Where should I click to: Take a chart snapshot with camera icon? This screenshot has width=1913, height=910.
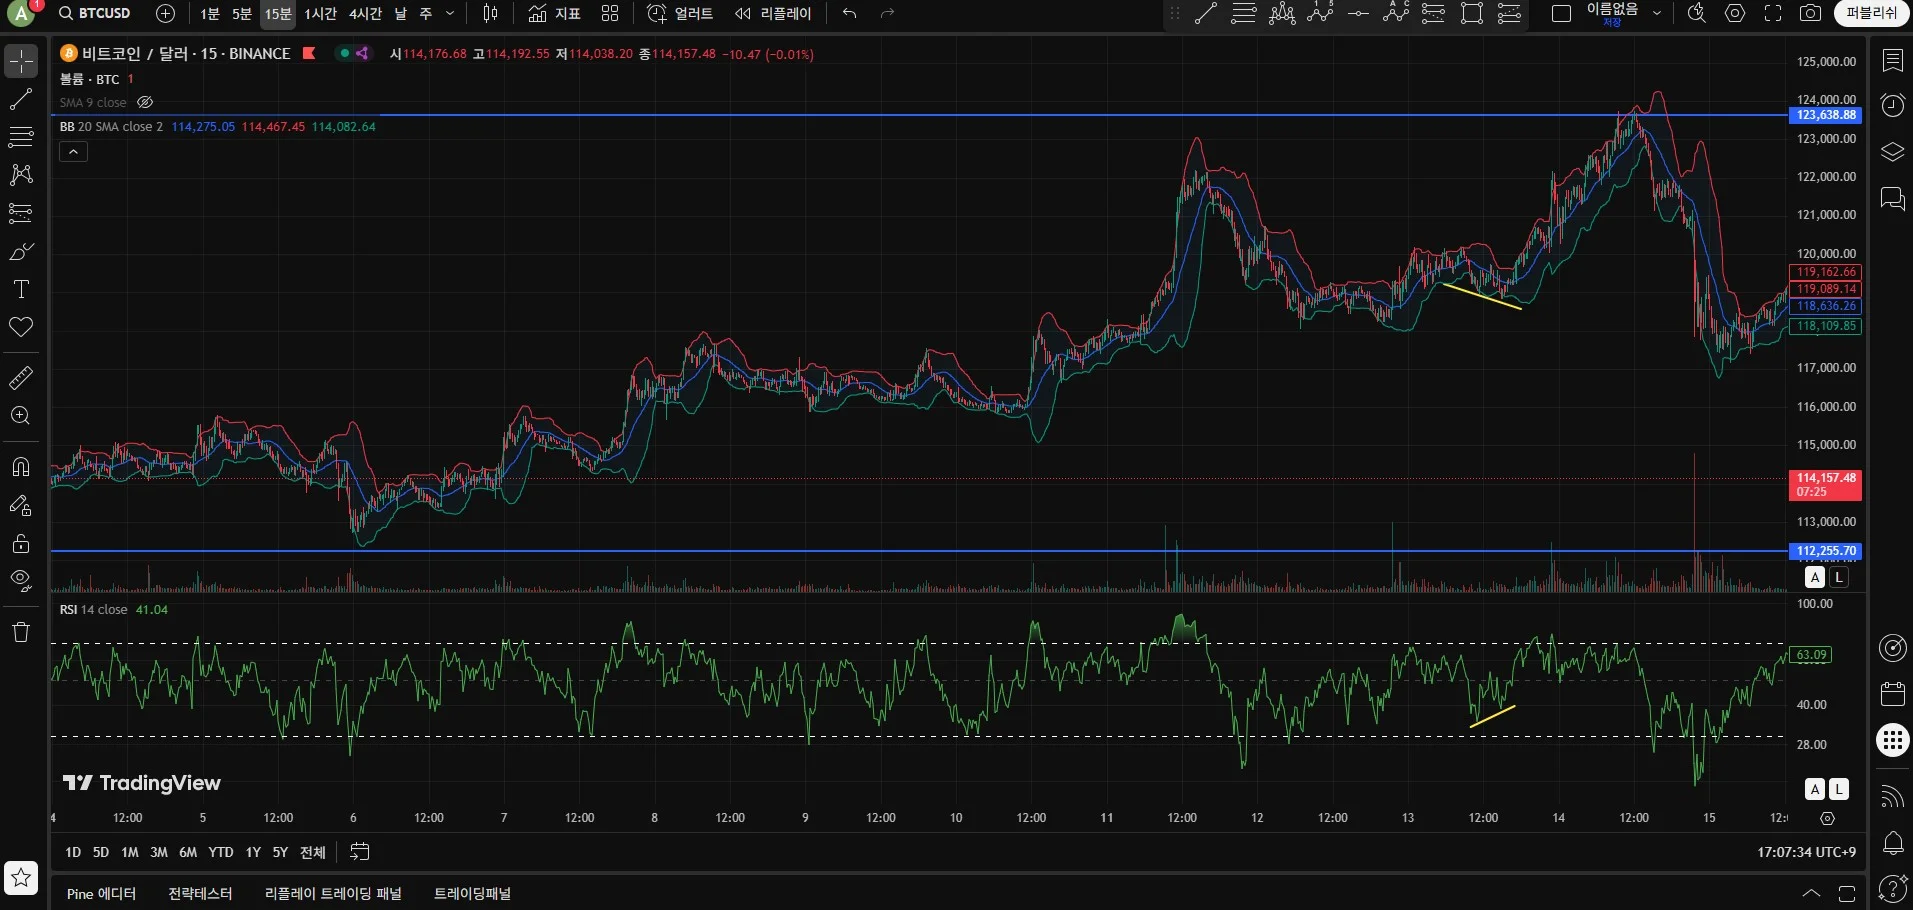click(x=1810, y=13)
